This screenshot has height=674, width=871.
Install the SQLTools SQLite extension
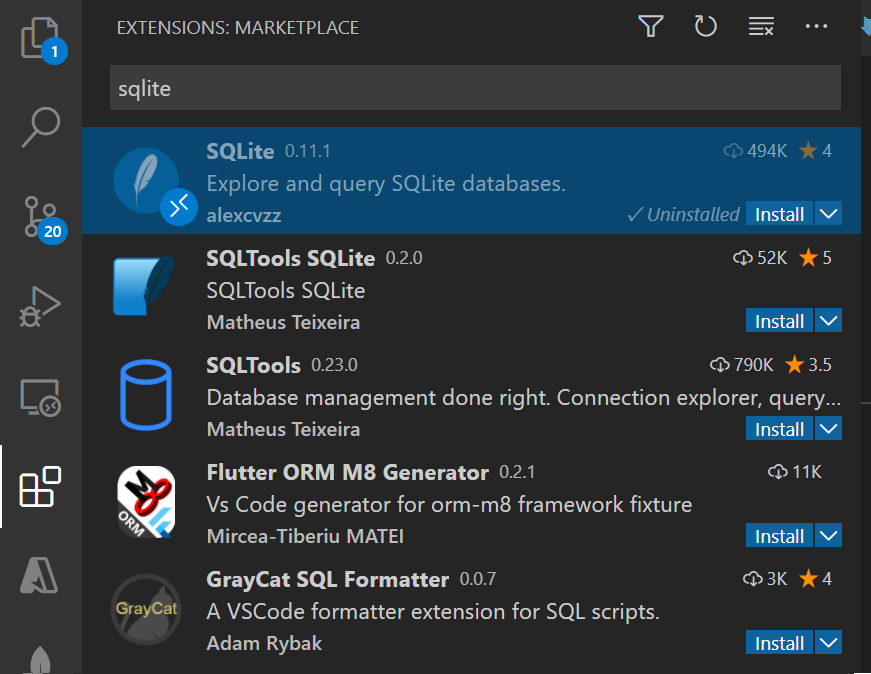coord(779,321)
